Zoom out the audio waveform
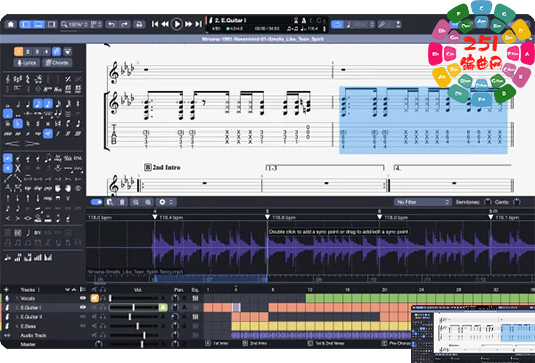 (x=136, y=202)
